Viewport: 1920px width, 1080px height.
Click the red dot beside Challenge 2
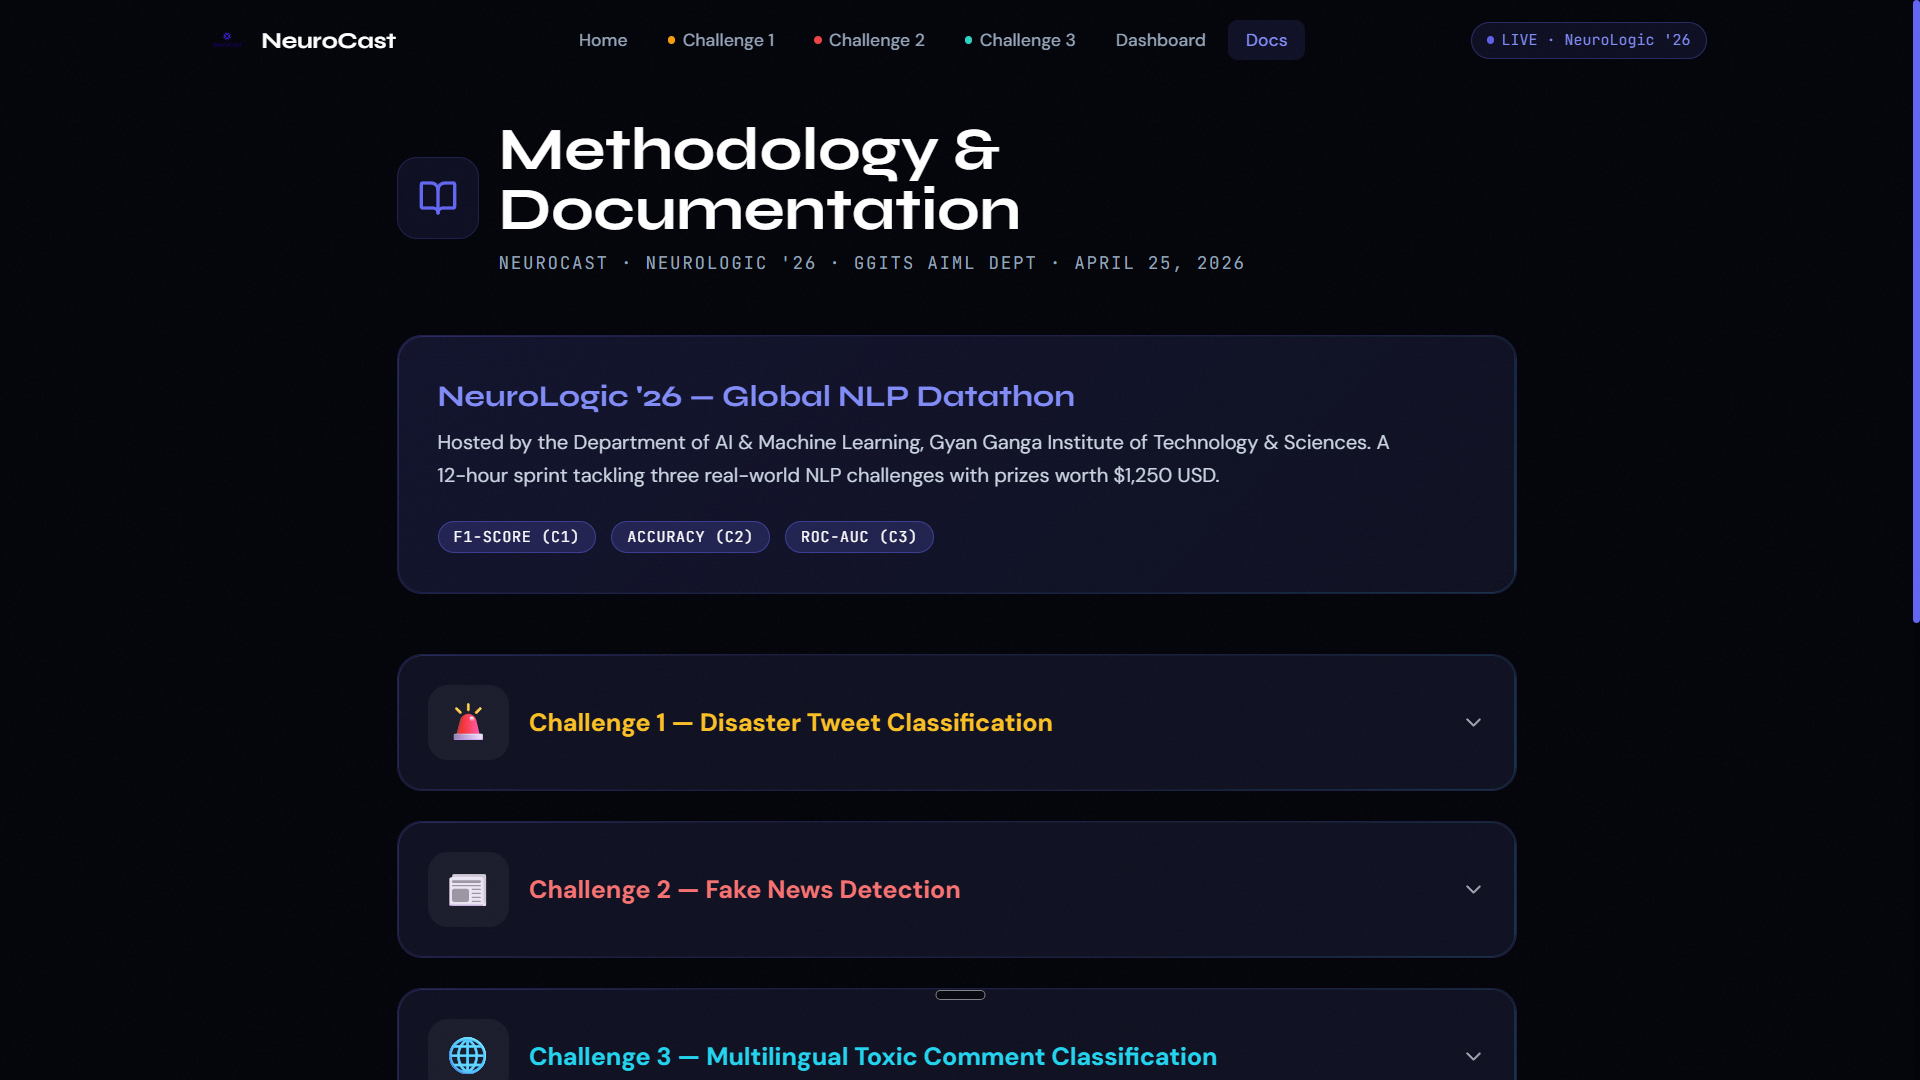pyautogui.click(x=818, y=40)
